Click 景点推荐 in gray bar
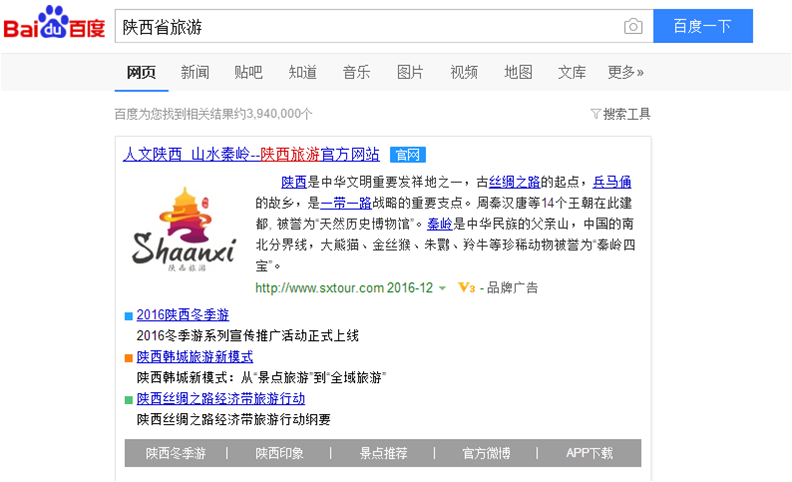The width and height of the screenshot is (792, 482). (x=383, y=453)
